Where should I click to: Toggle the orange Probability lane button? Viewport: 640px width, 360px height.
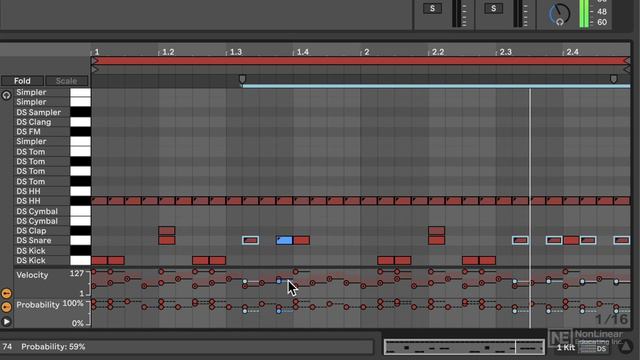(6, 307)
